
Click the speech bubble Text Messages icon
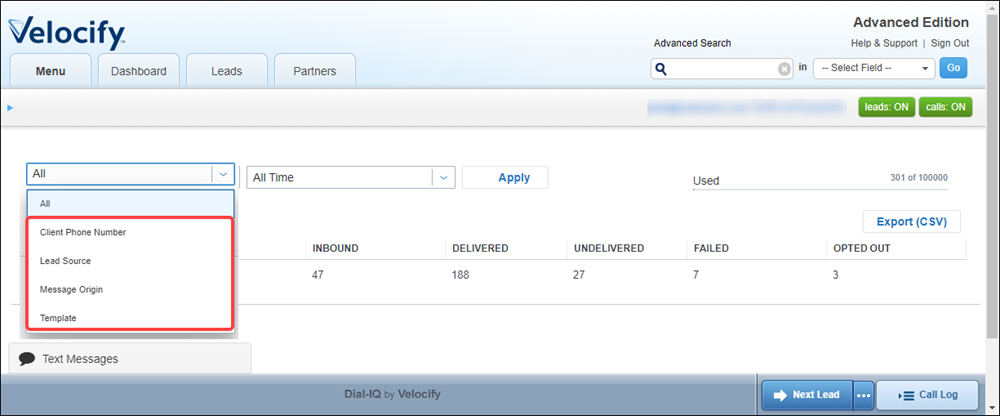pos(27,359)
